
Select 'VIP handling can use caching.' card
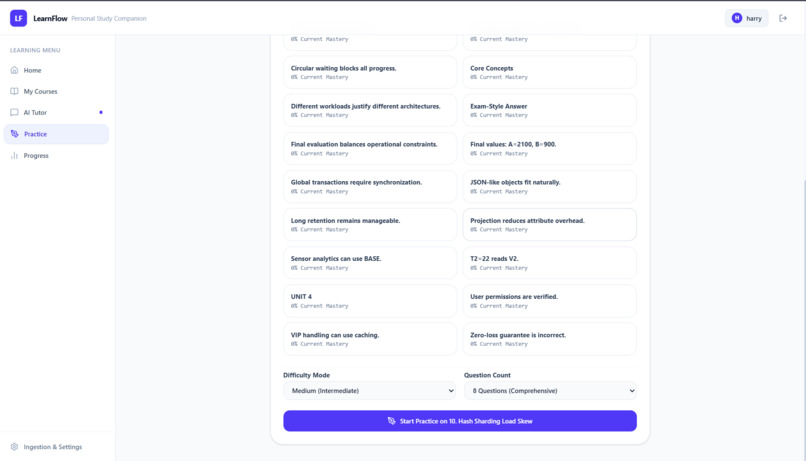pos(370,339)
